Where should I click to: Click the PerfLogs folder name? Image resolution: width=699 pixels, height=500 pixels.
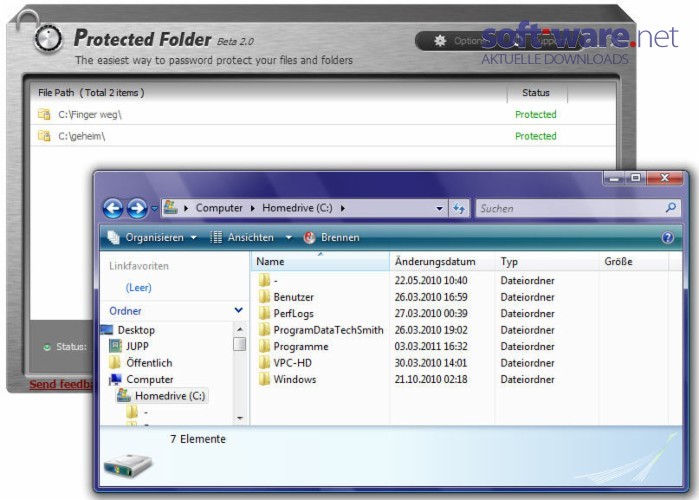click(x=293, y=314)
